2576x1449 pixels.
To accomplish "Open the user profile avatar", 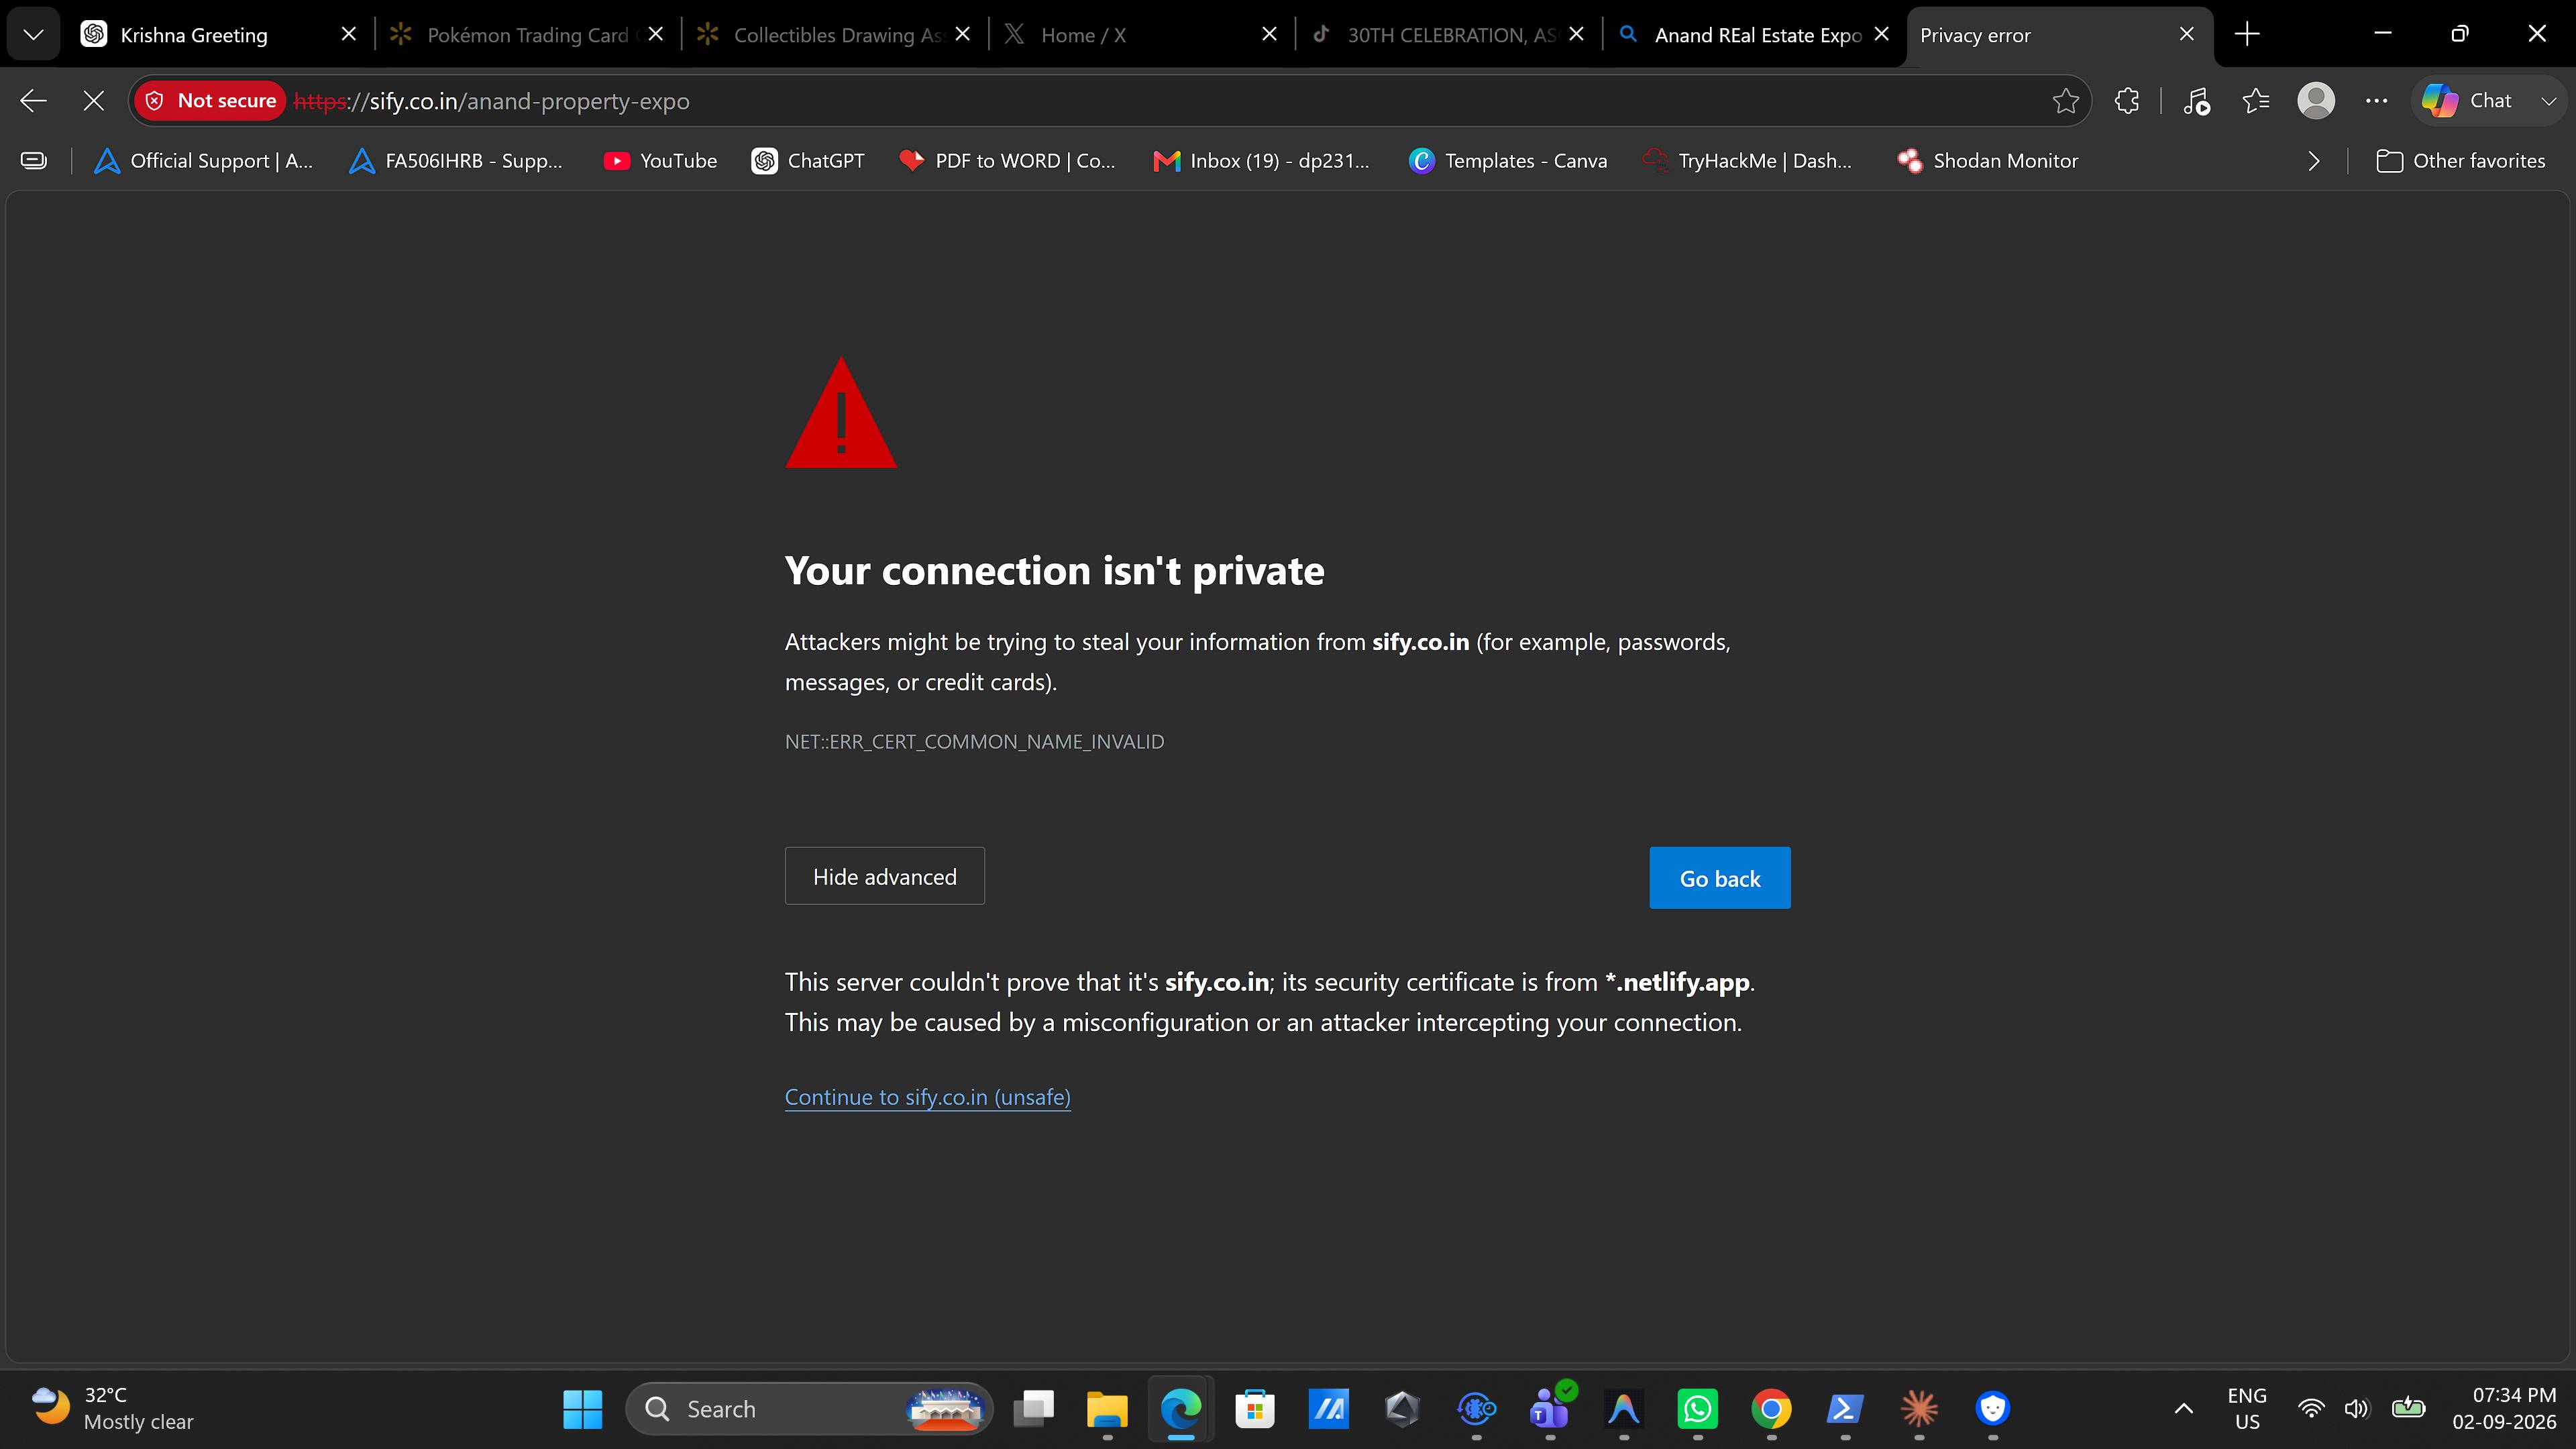I will (2316, 101).
